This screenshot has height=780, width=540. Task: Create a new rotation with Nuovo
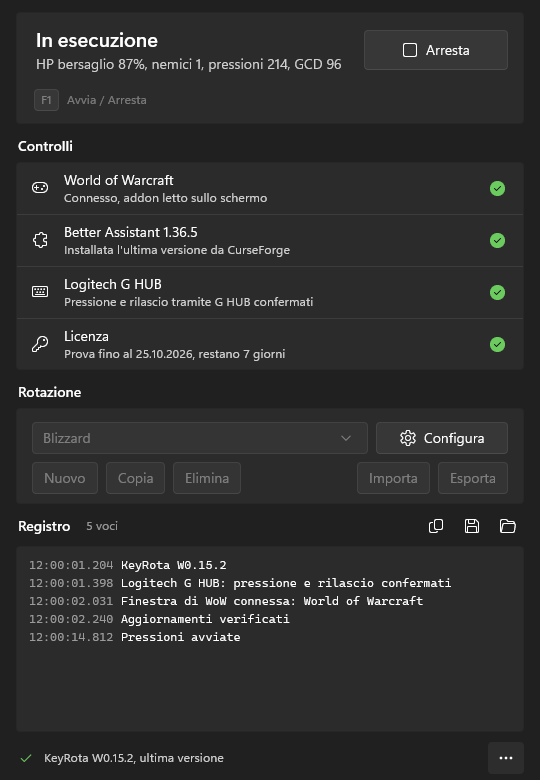pos(65,478)
